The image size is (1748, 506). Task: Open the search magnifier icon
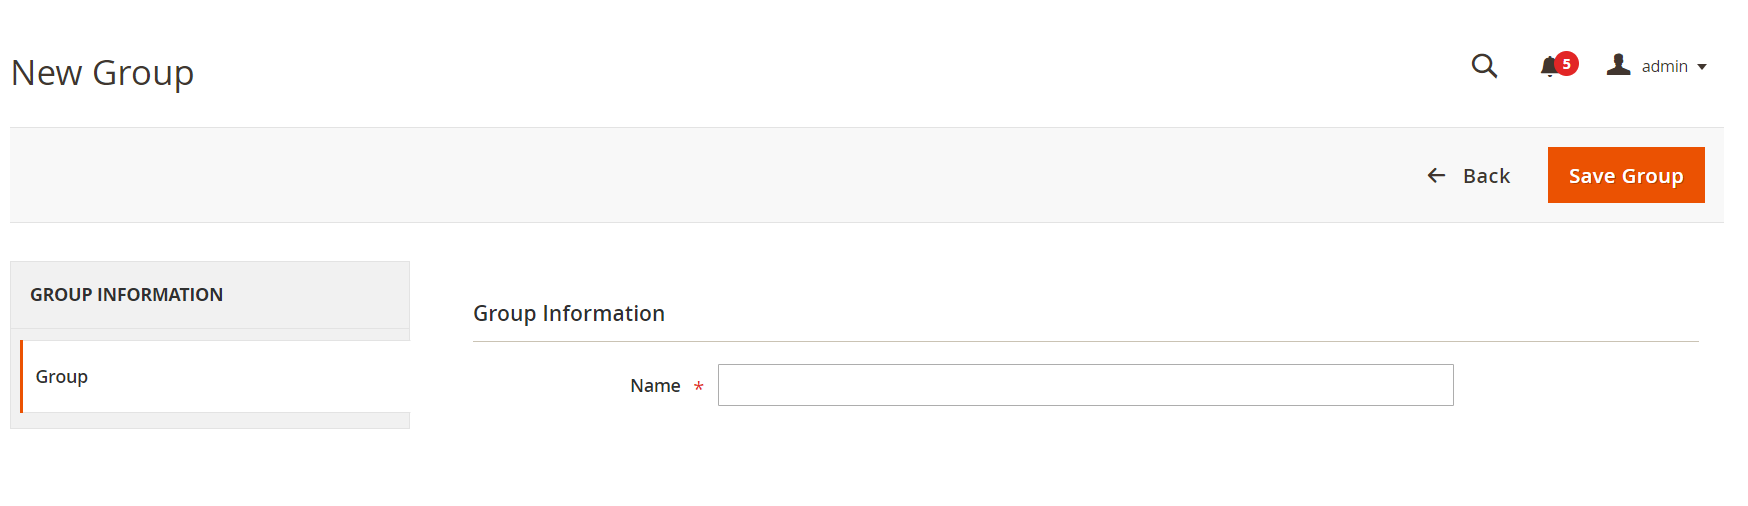(x=1484, y=66)
